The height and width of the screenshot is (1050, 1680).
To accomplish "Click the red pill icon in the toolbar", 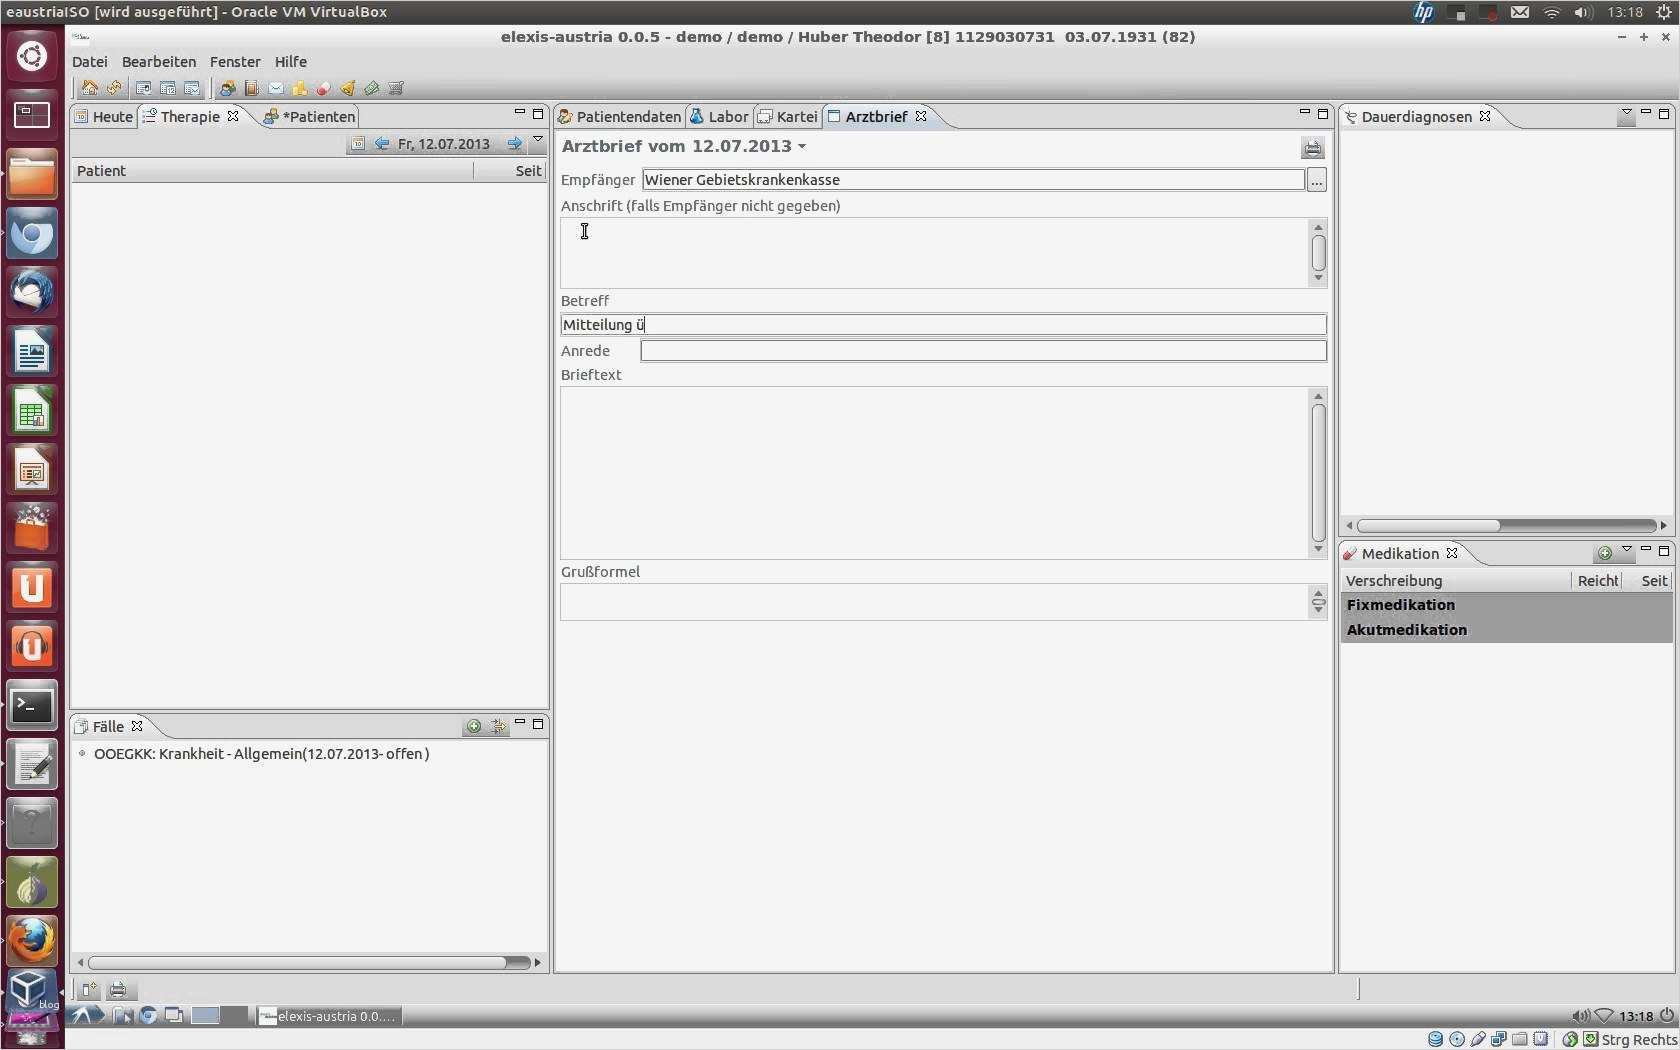I will tap(323, 88).
